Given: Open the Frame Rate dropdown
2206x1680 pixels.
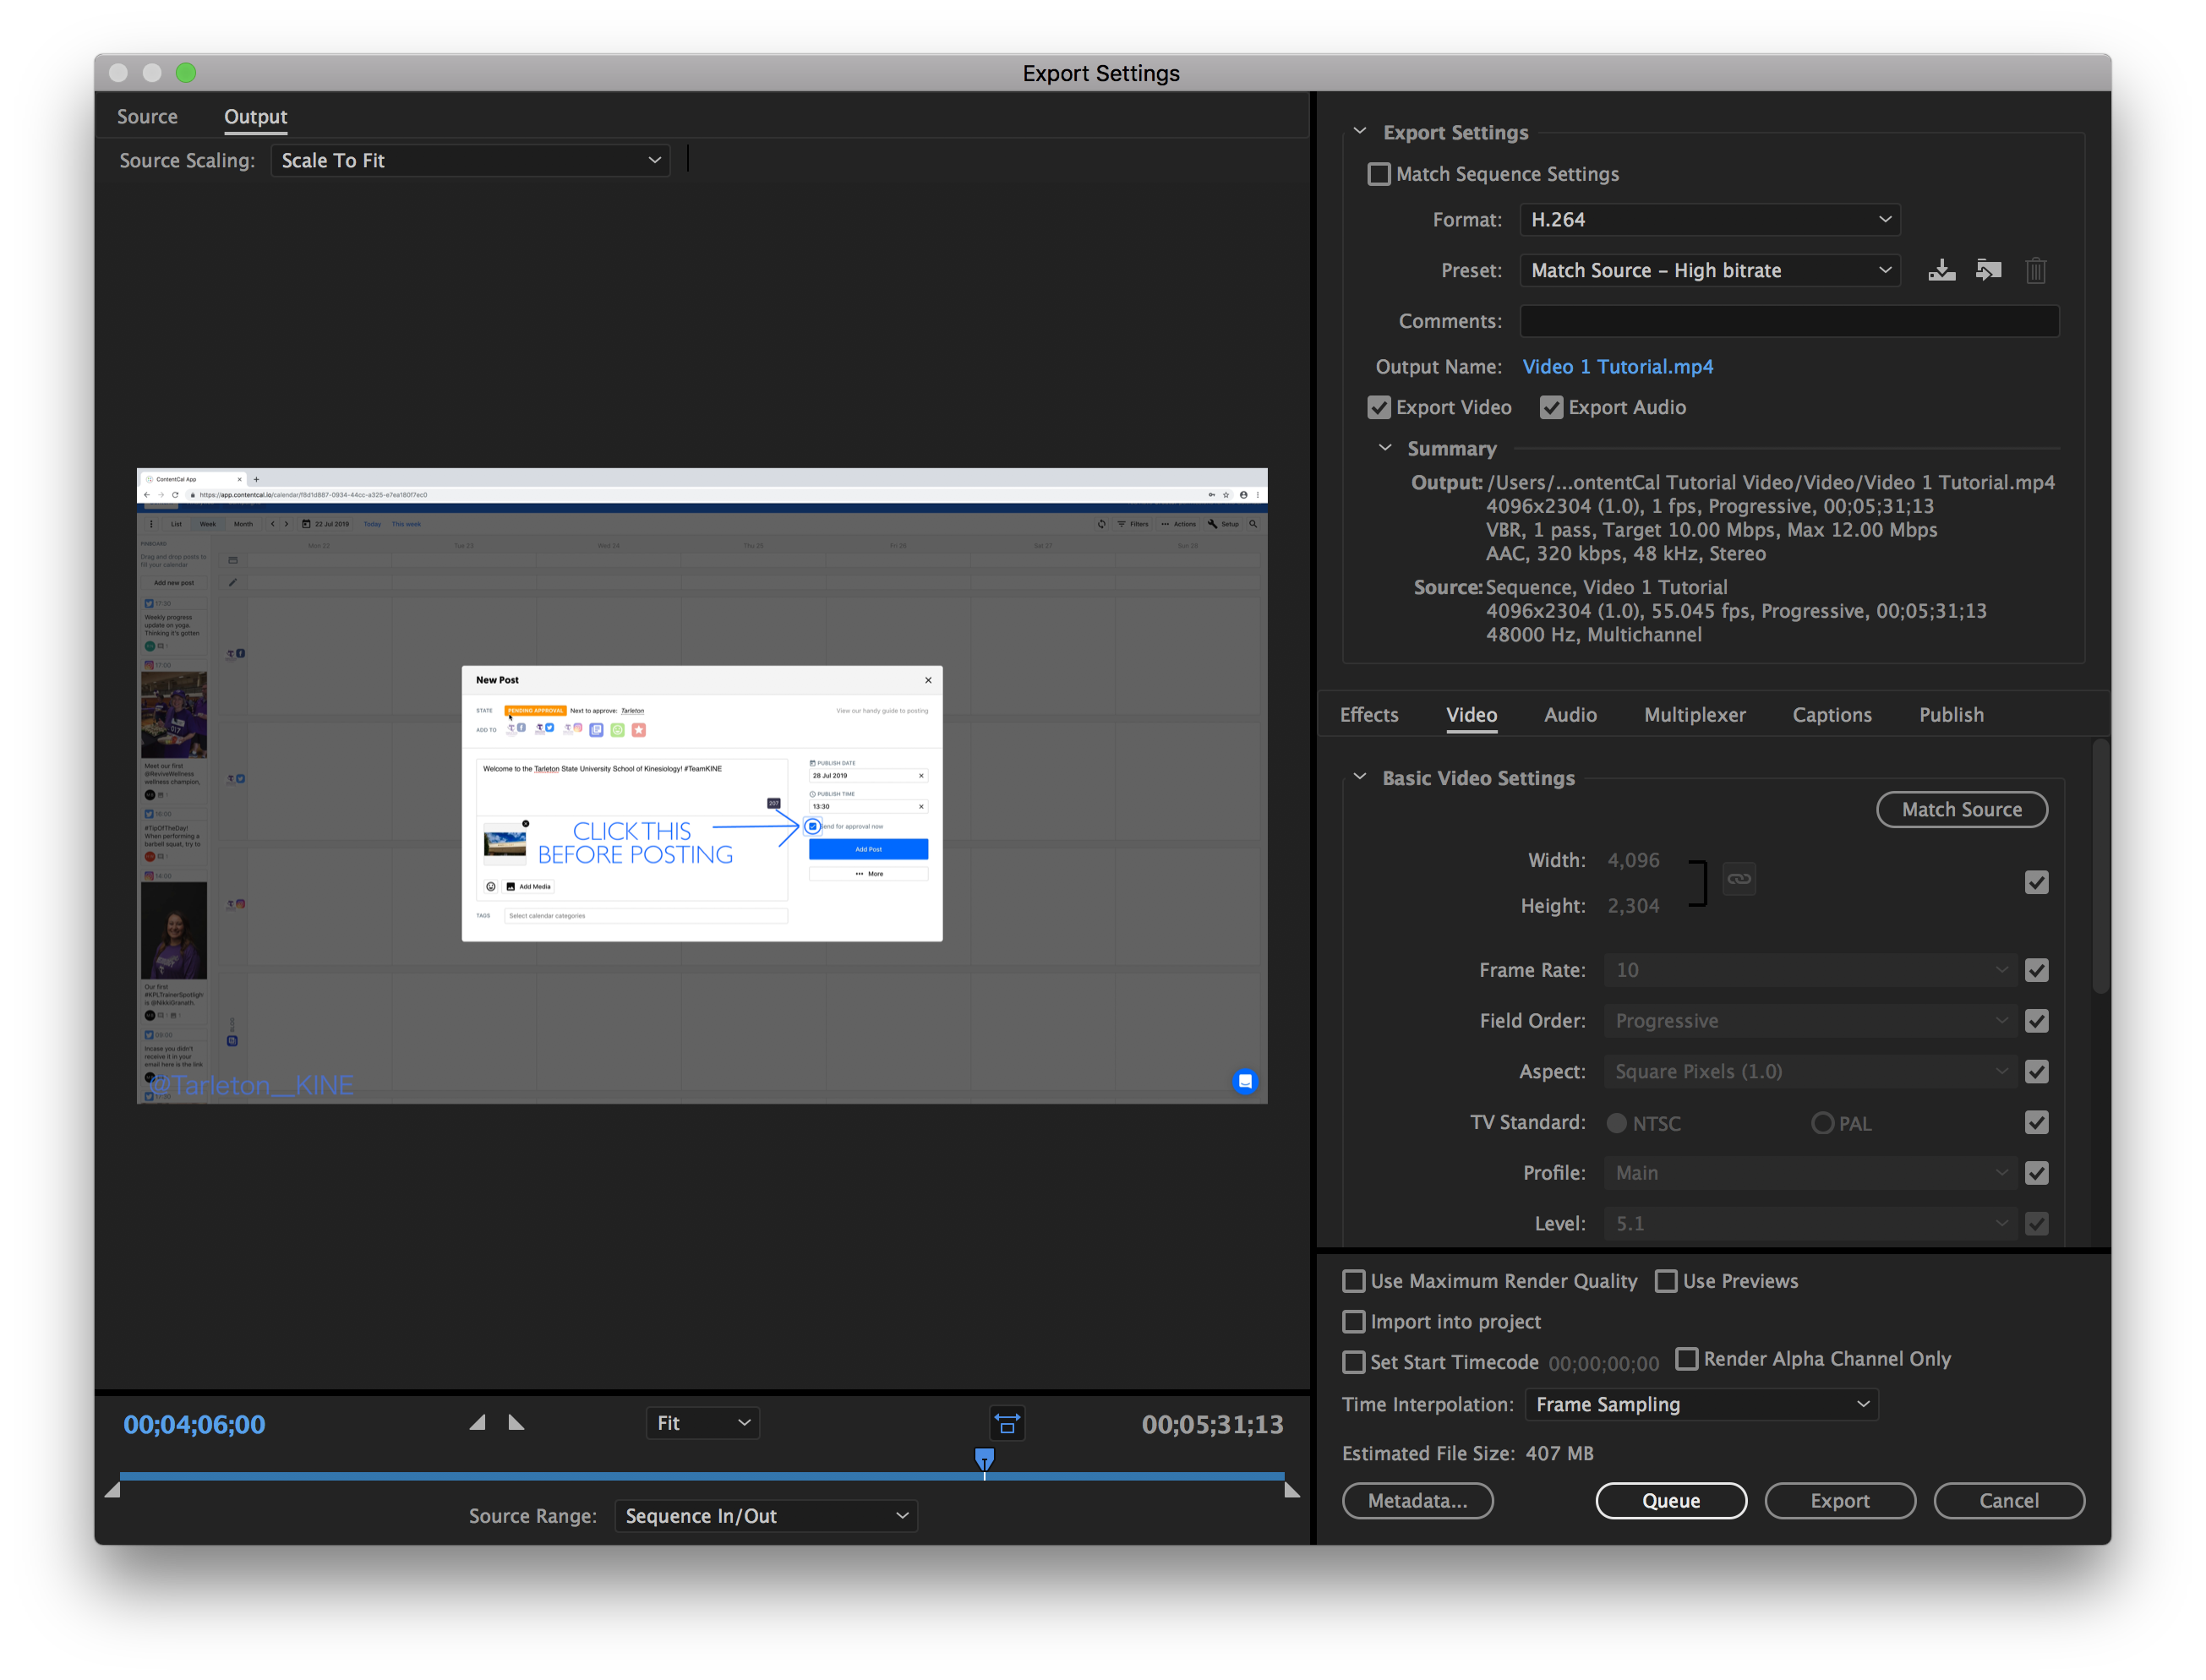Looking at the screenshot, I should pos(1810,970).
